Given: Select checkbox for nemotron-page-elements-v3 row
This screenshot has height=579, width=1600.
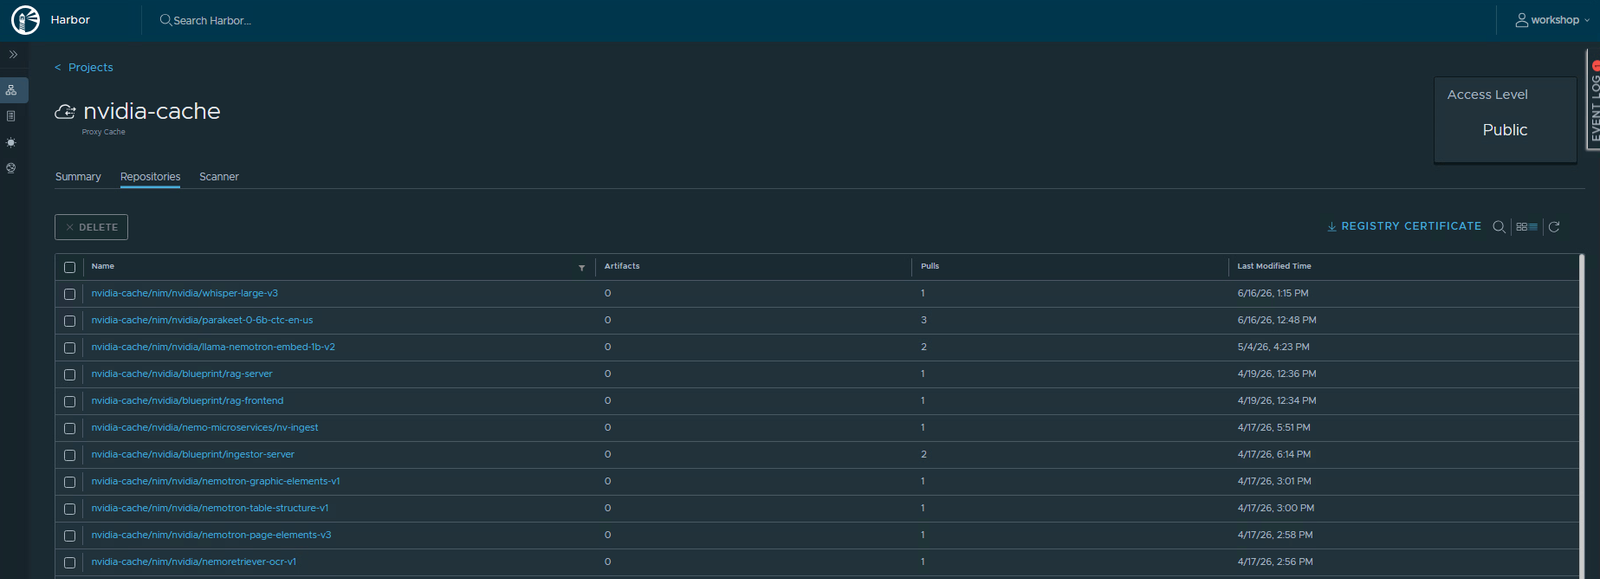Looking at the screenshot, I should click(70, 536).
